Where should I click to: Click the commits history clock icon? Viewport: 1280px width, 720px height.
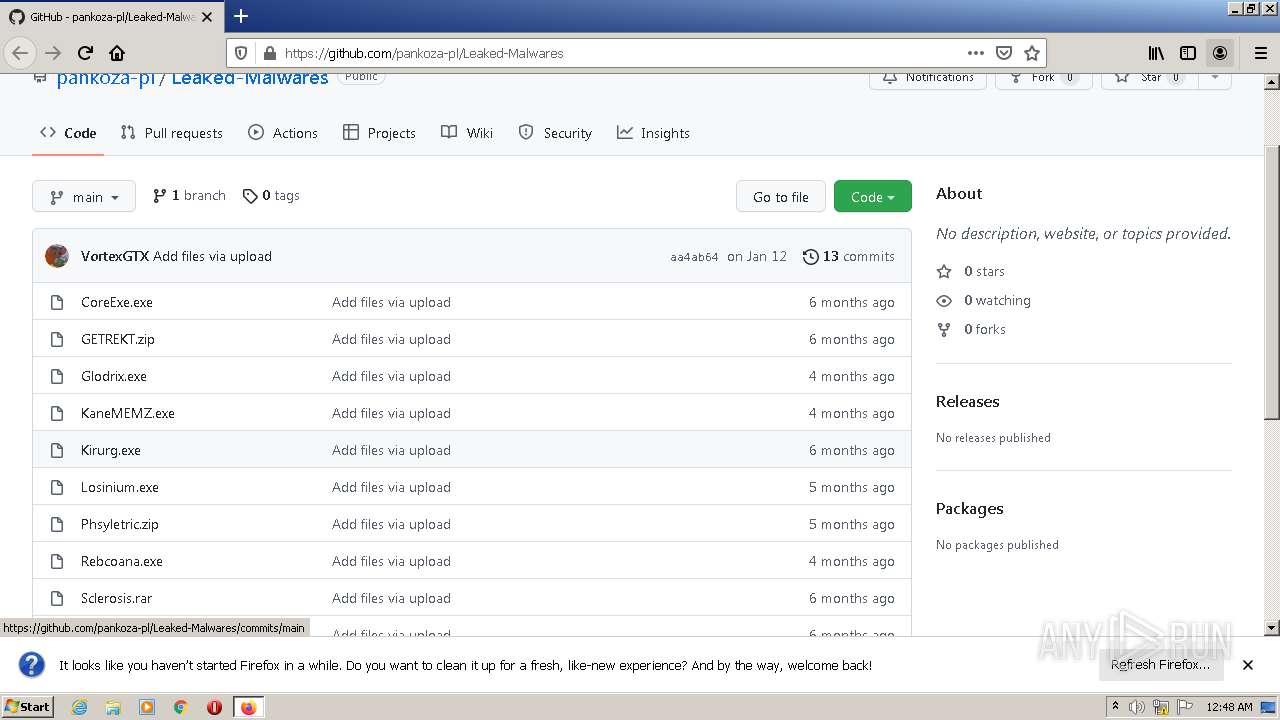(x=811, y=256)
